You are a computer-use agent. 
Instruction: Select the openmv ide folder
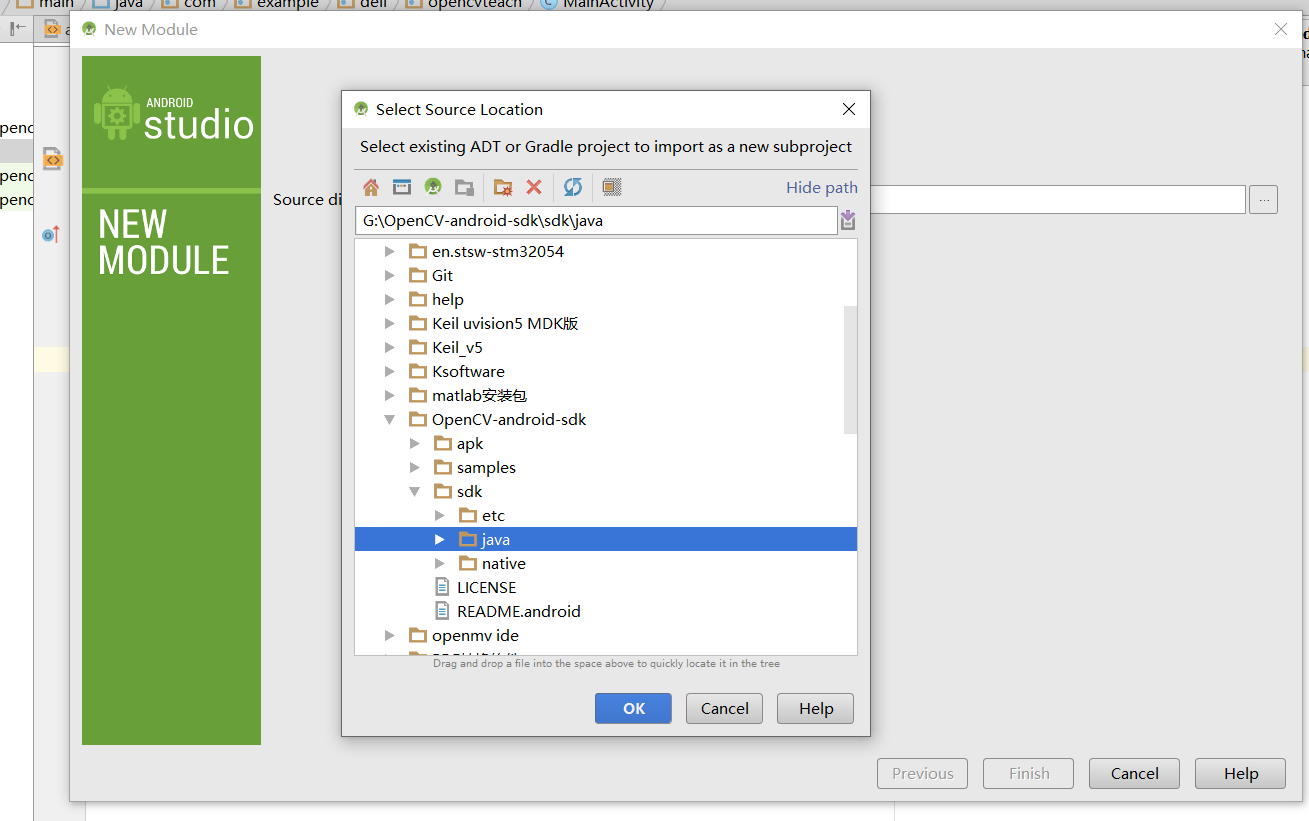(475, 635)
